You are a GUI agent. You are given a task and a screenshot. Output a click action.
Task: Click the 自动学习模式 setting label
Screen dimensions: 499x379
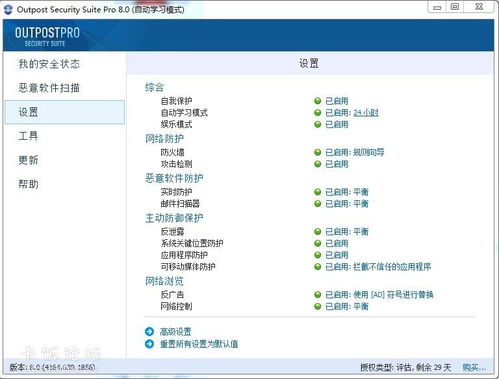(x=184, y=113)
